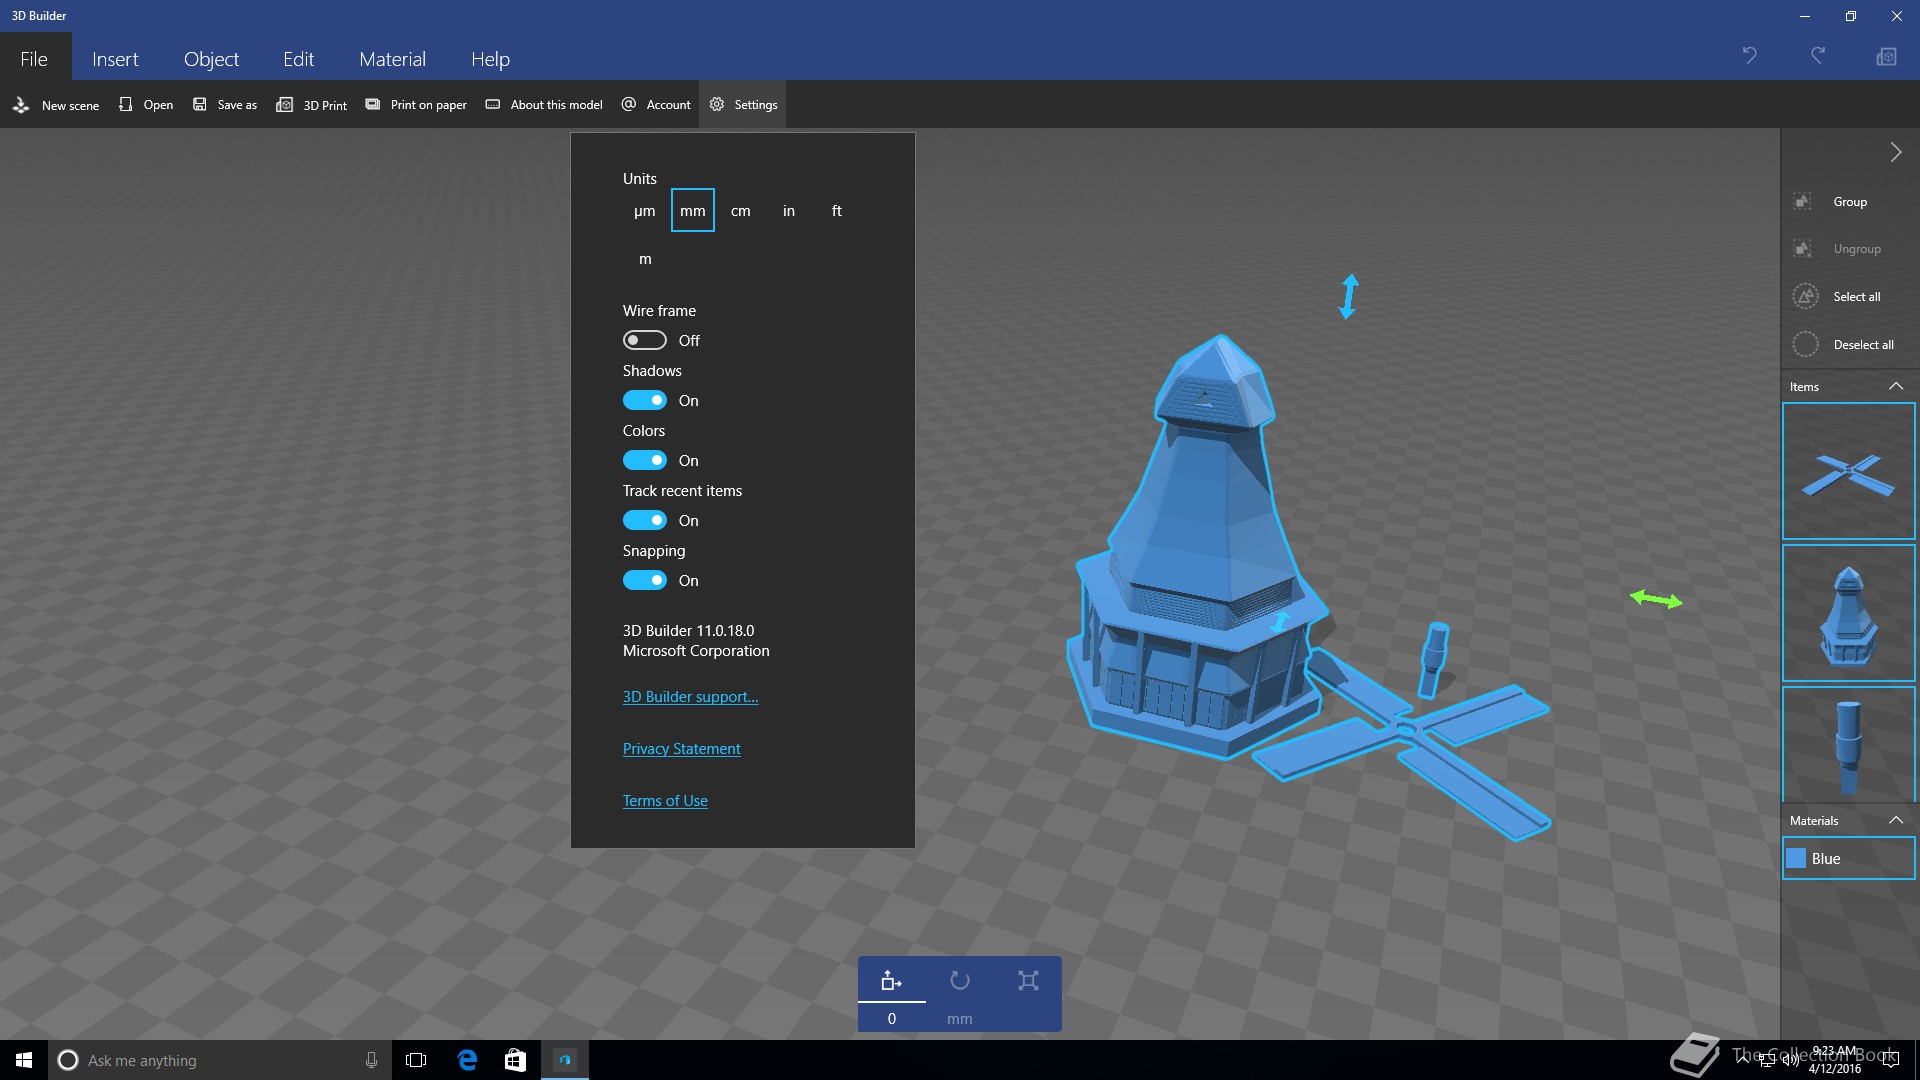The height and width of the screenshot is (1080, 1920).
Task: Click the Undo arrow icon
Action: 1749,56
